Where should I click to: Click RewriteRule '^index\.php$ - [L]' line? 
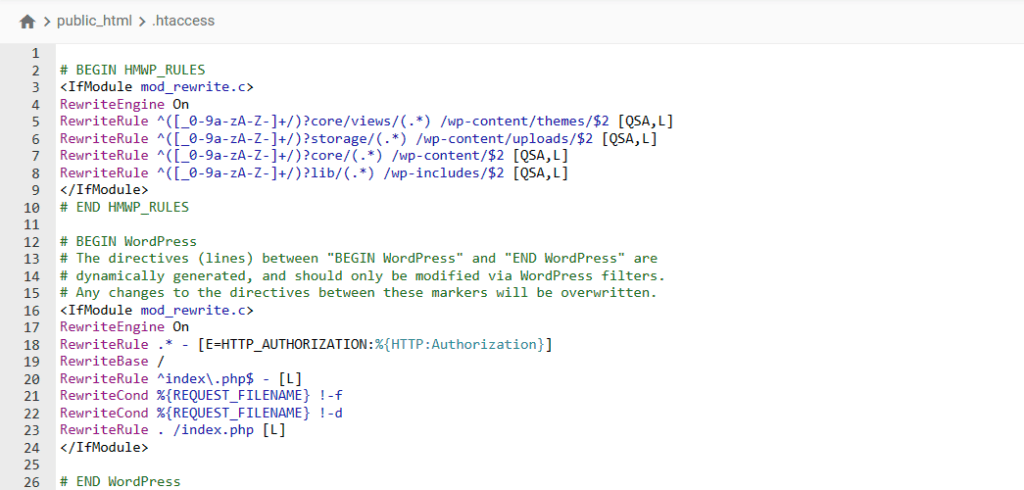[x=181, y=379]
